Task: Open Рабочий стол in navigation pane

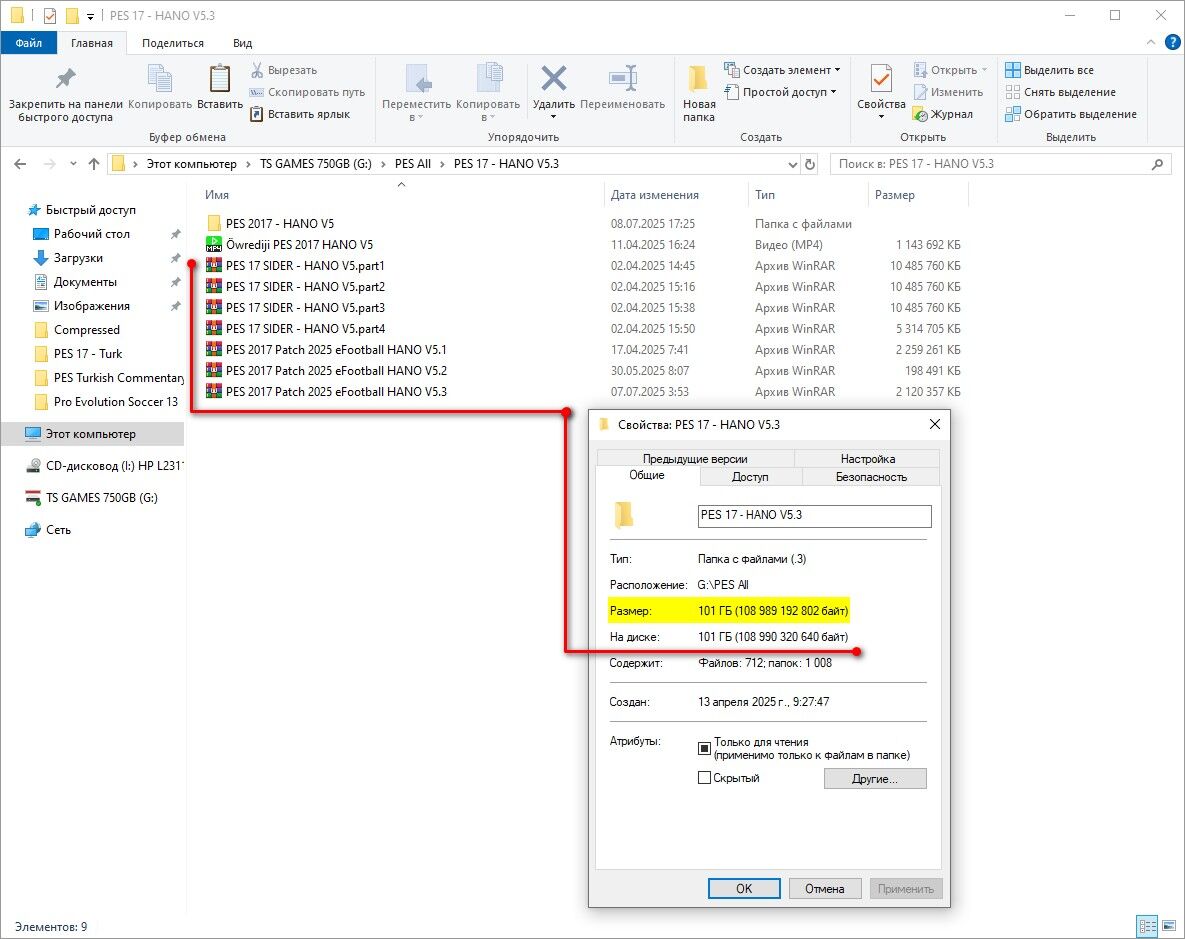Action: pyautogui.click(x=91, y=234)
